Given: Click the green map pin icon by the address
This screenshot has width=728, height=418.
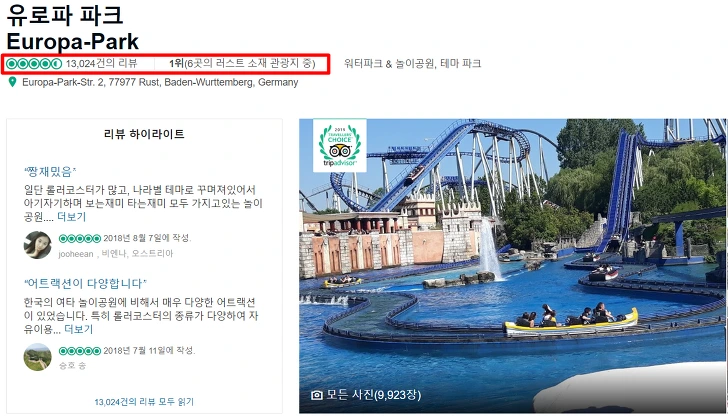Looking at the screenshot, I should pyautogui.click(x=13, y=82).
